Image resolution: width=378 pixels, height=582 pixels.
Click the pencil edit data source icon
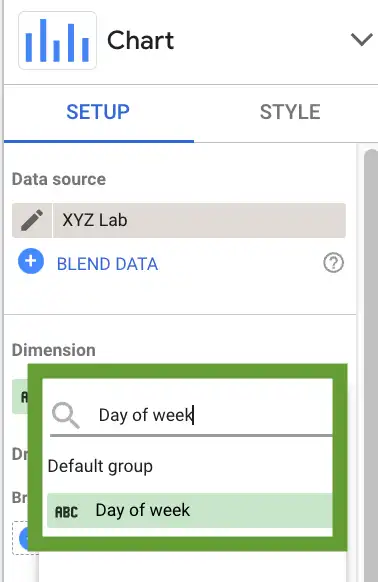[32, 220]
